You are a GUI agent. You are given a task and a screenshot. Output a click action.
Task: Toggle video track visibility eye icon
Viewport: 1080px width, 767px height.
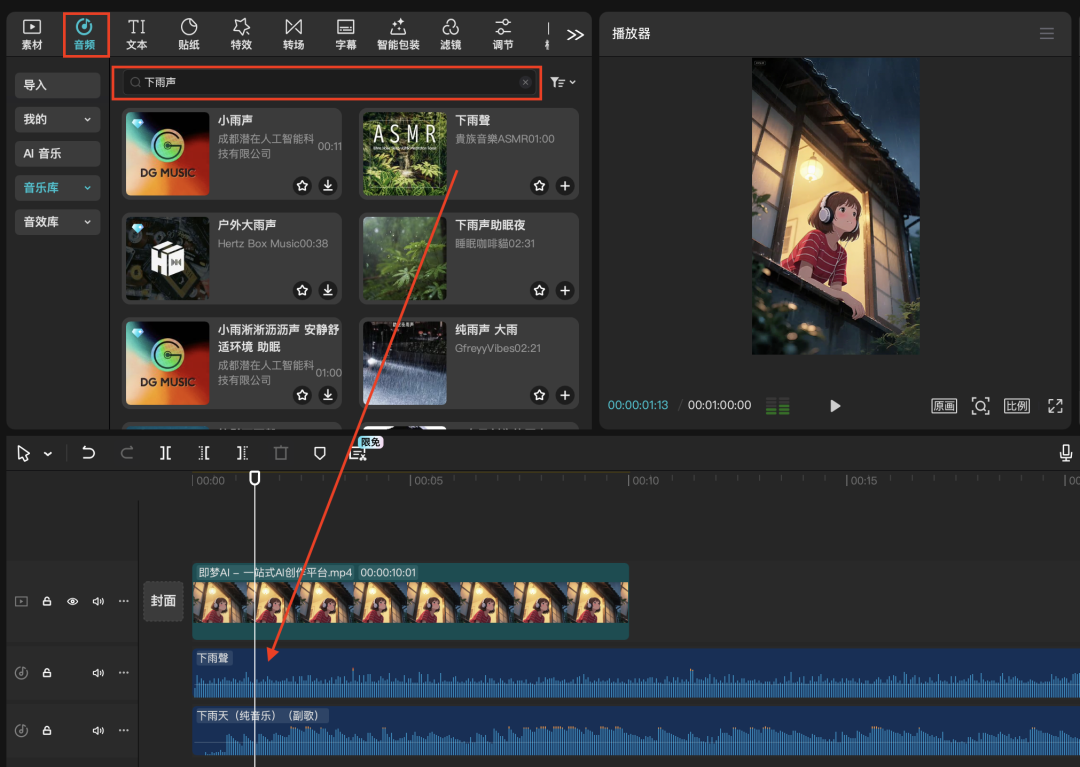72,601
